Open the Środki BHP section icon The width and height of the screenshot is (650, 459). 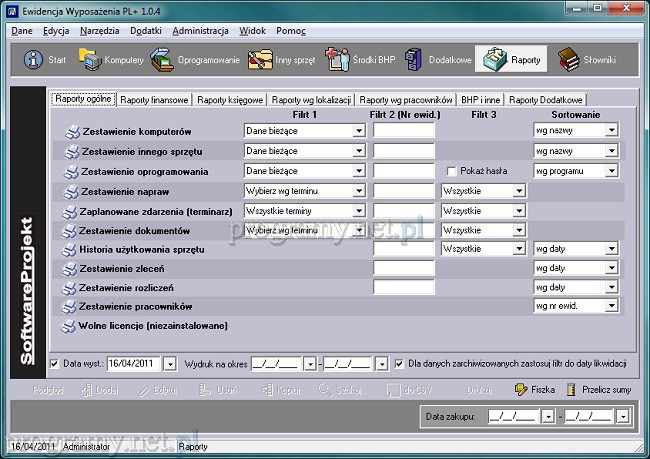pos(335,60)
